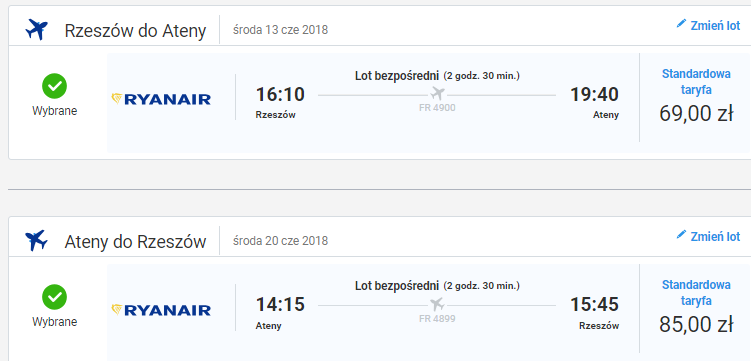The height and width of the screenshot is (361, 751).
Task: Click the grey plane icon above FR 4900
Action: tap(437, 93)
